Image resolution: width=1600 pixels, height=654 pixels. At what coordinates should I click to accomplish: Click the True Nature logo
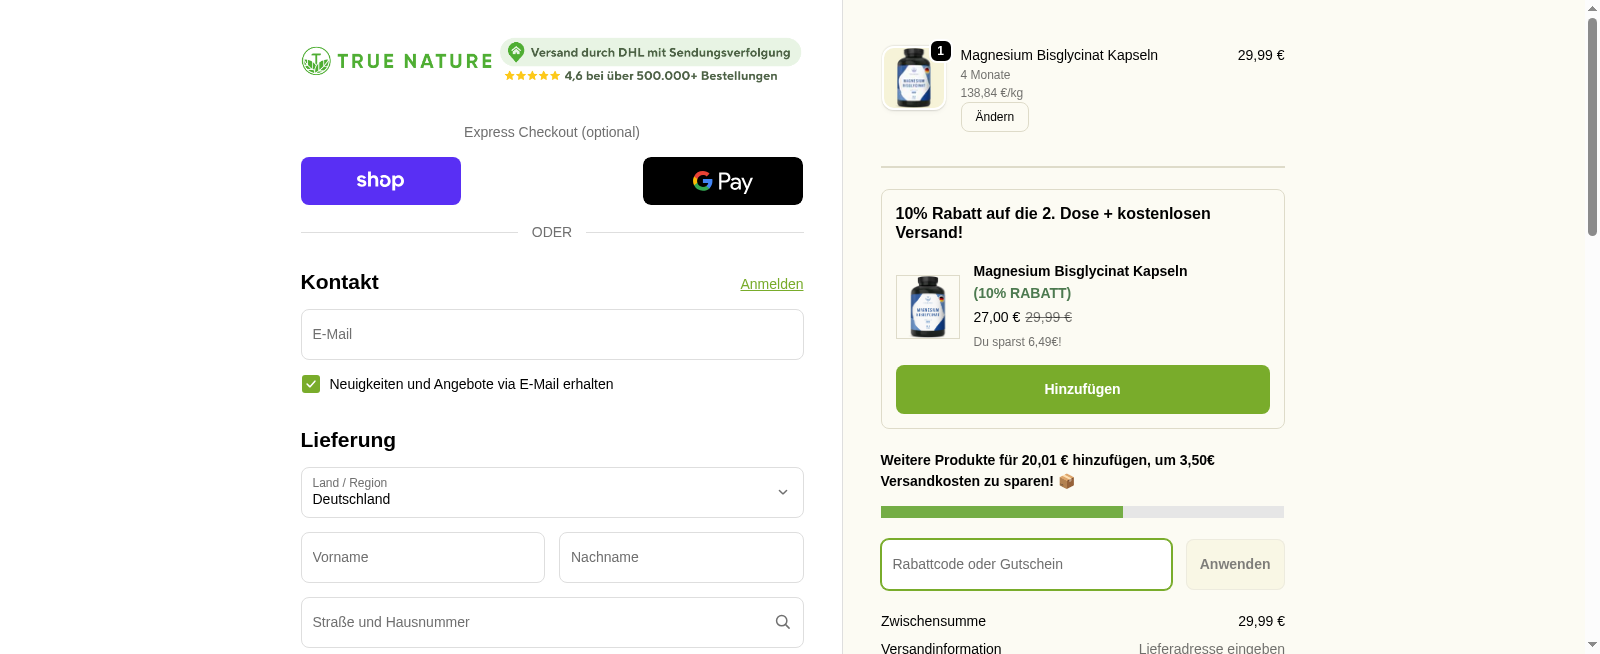pos(397,61)
